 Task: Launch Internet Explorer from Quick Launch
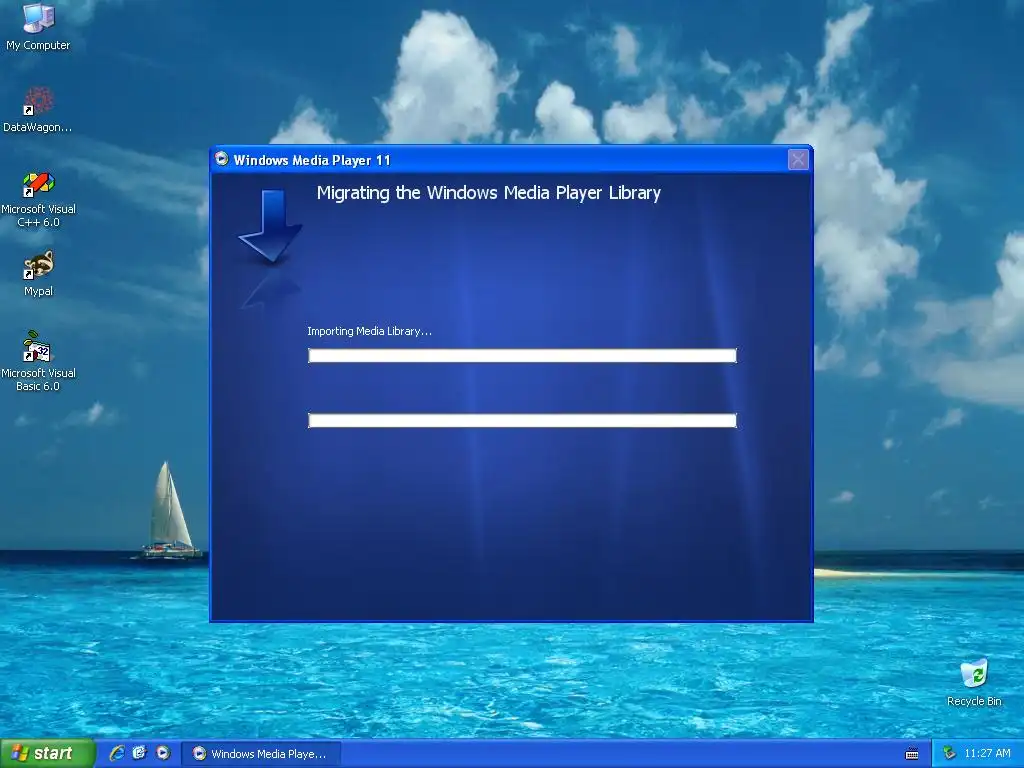(116, 753)
